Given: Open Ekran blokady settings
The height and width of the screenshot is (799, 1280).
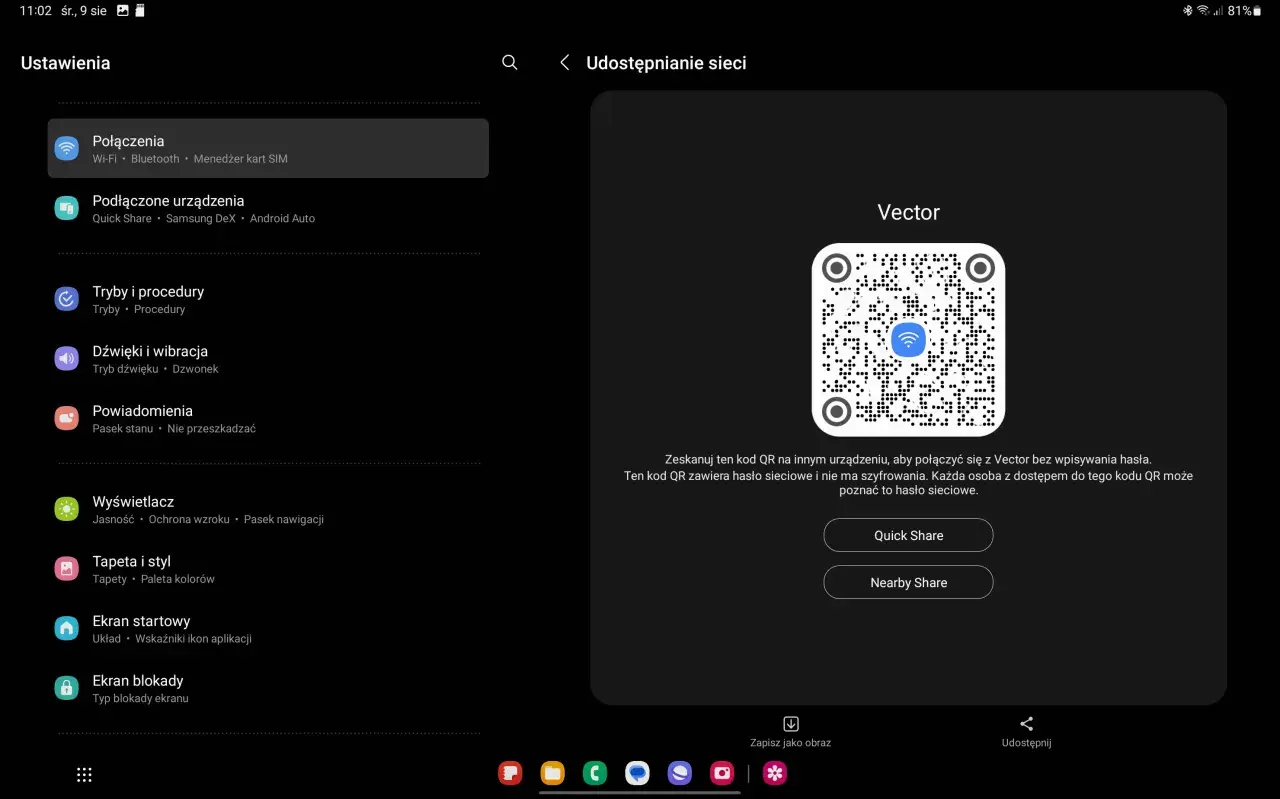Looking at the screenshot, I should tap(268, 688).
